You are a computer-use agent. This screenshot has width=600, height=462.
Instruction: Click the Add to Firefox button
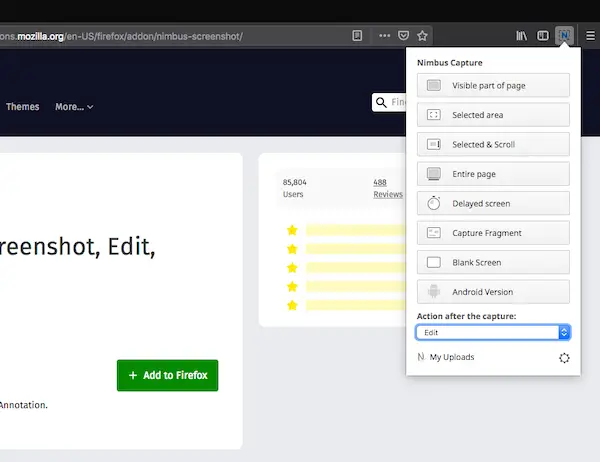click(168, 375)
